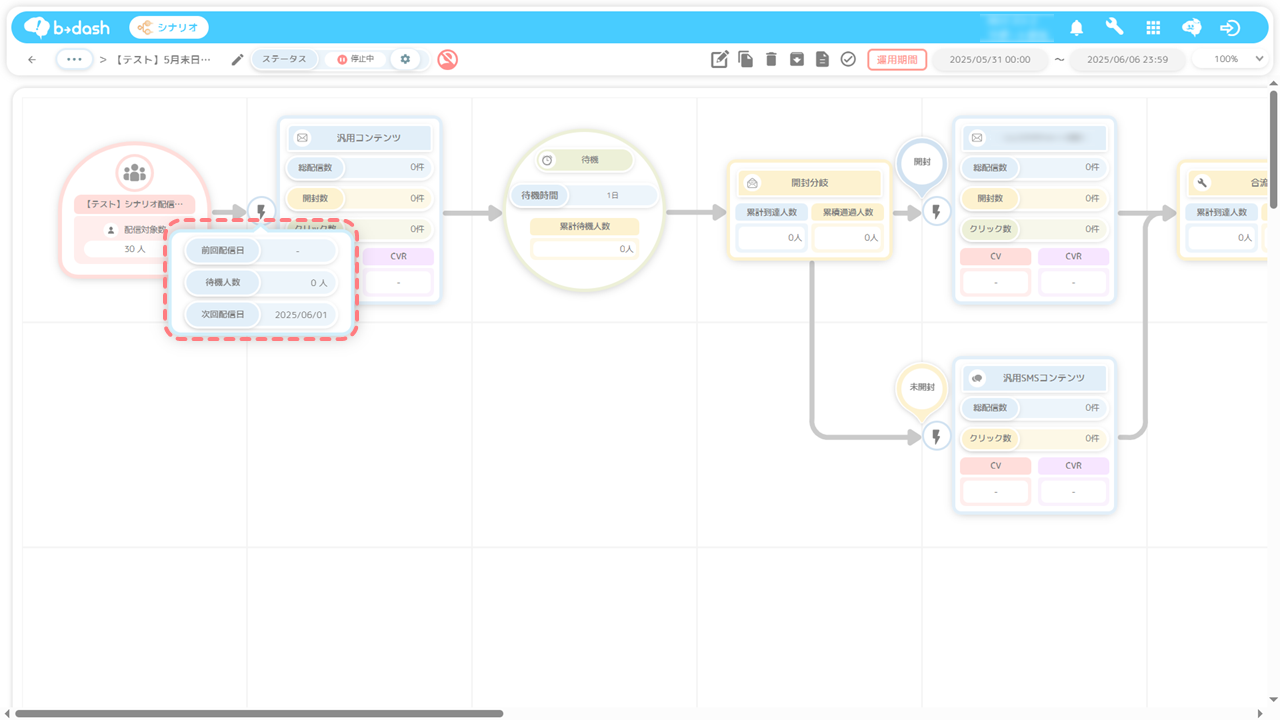
Task: Click the 開封 branch pin label
Action: pos(922,161)
